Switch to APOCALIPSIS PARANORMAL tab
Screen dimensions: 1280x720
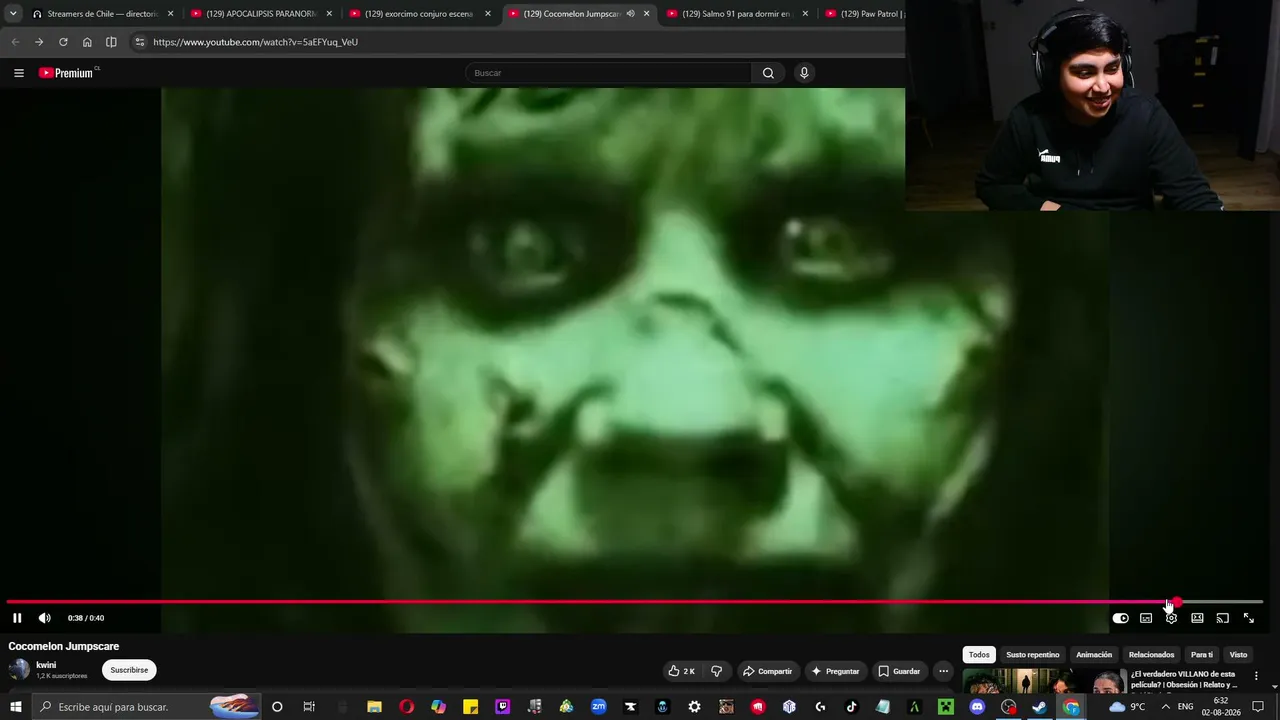tap(261, 14)
